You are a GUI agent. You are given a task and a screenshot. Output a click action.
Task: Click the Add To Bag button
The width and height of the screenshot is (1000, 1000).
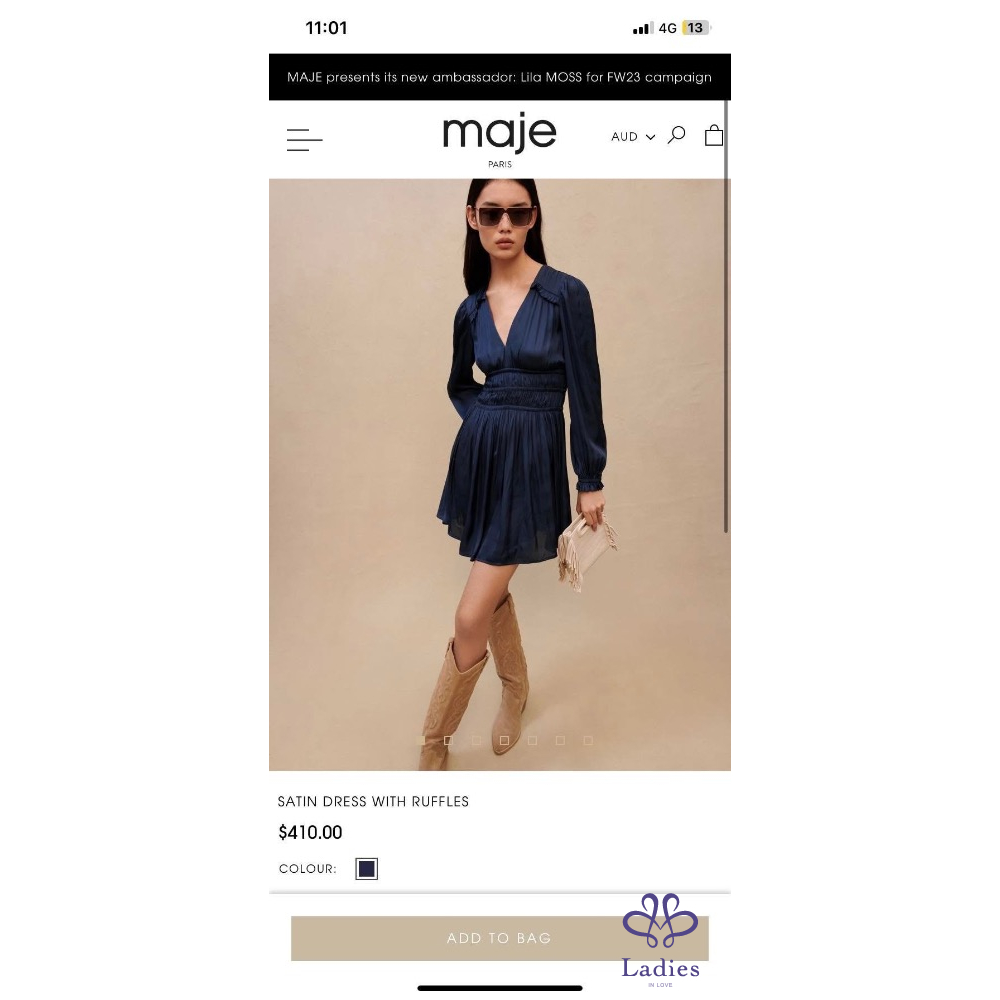(x=499, y=938)
